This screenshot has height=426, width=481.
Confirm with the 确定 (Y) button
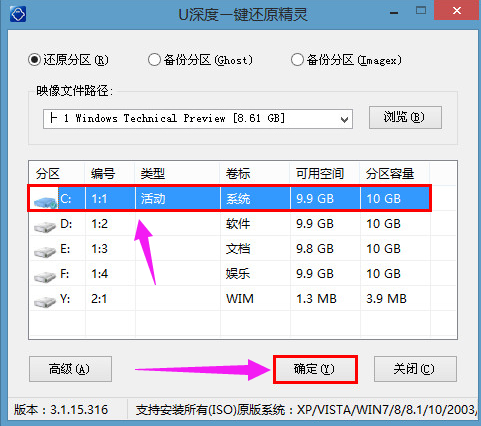click(x=315, y=369)
